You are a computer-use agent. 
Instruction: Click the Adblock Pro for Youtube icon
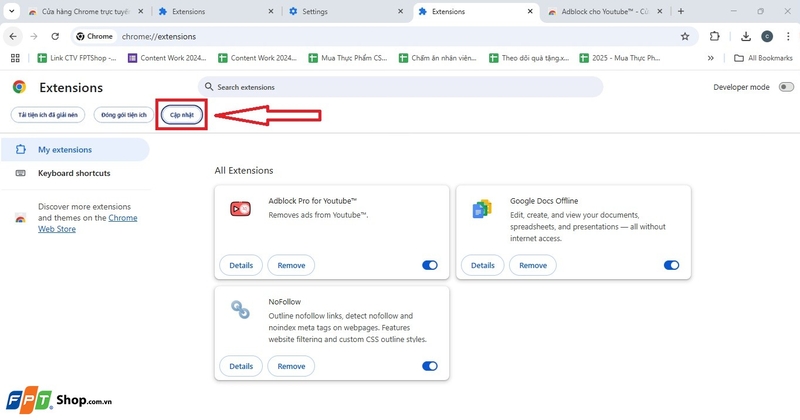coord(240,208)
